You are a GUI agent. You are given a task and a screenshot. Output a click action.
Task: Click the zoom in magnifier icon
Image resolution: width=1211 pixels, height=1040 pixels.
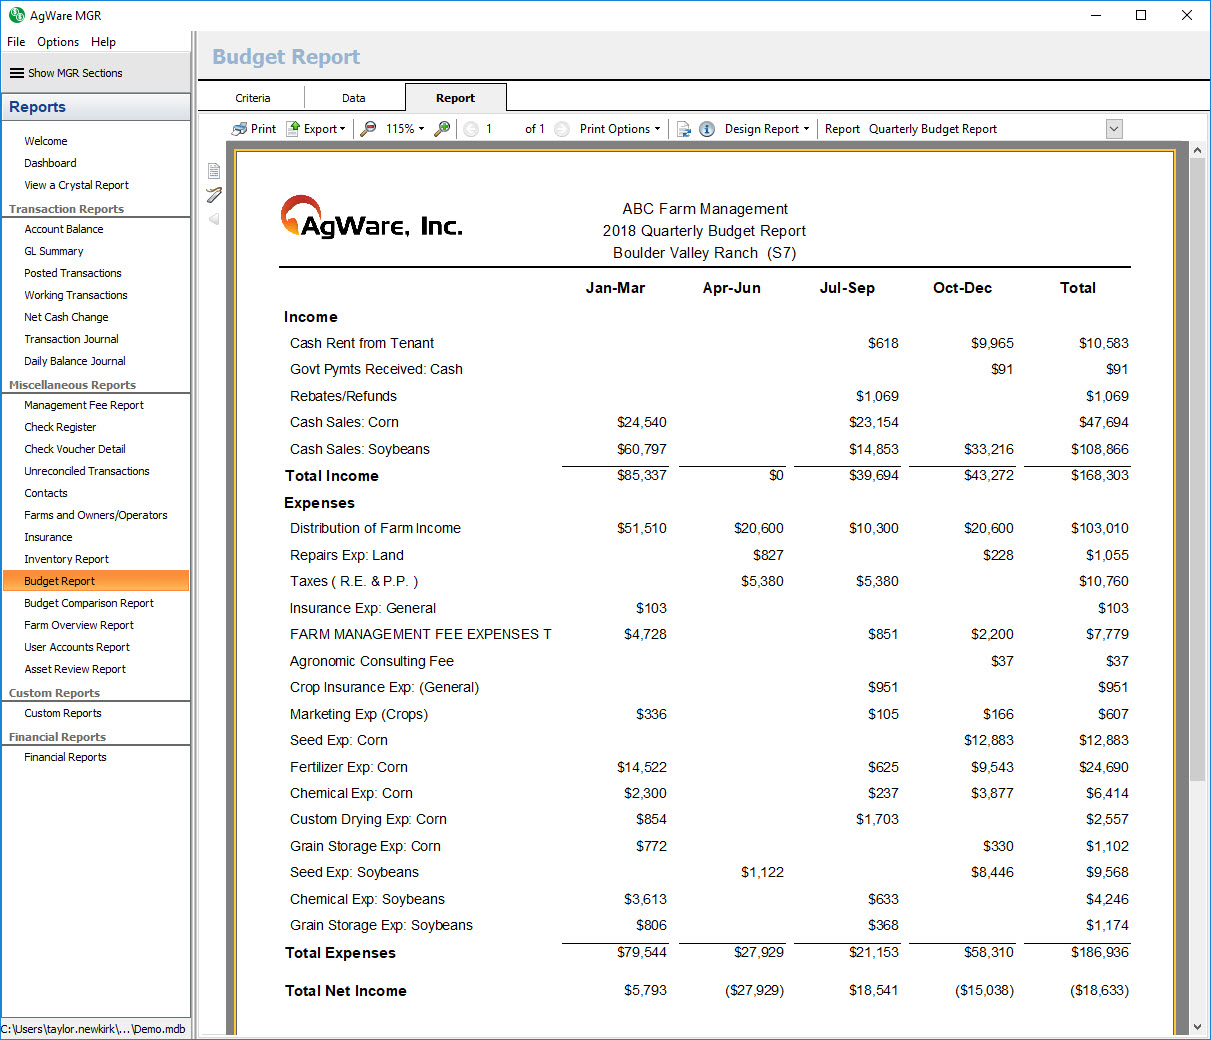pyautogui.click(x=442, y=129)
